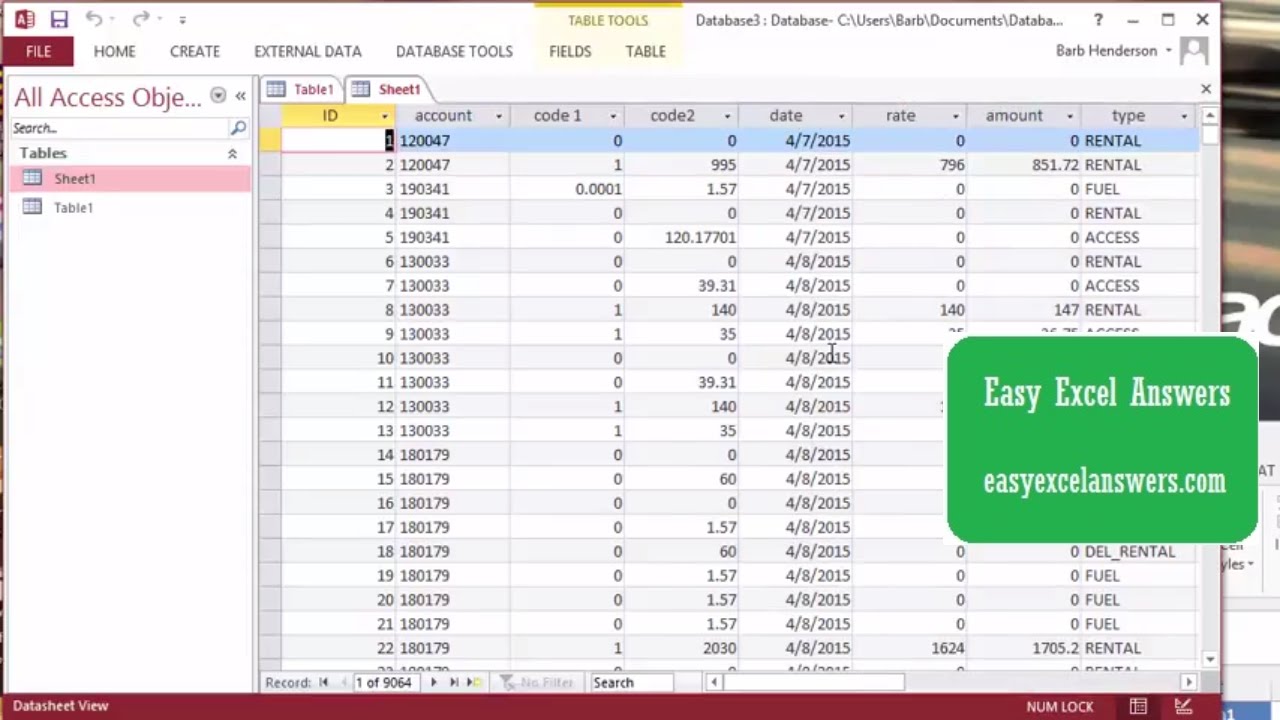This screenshot has width=1280, height=720.
Task: Collapse the Tables group in navigation pane
Action: pos(232,154)
